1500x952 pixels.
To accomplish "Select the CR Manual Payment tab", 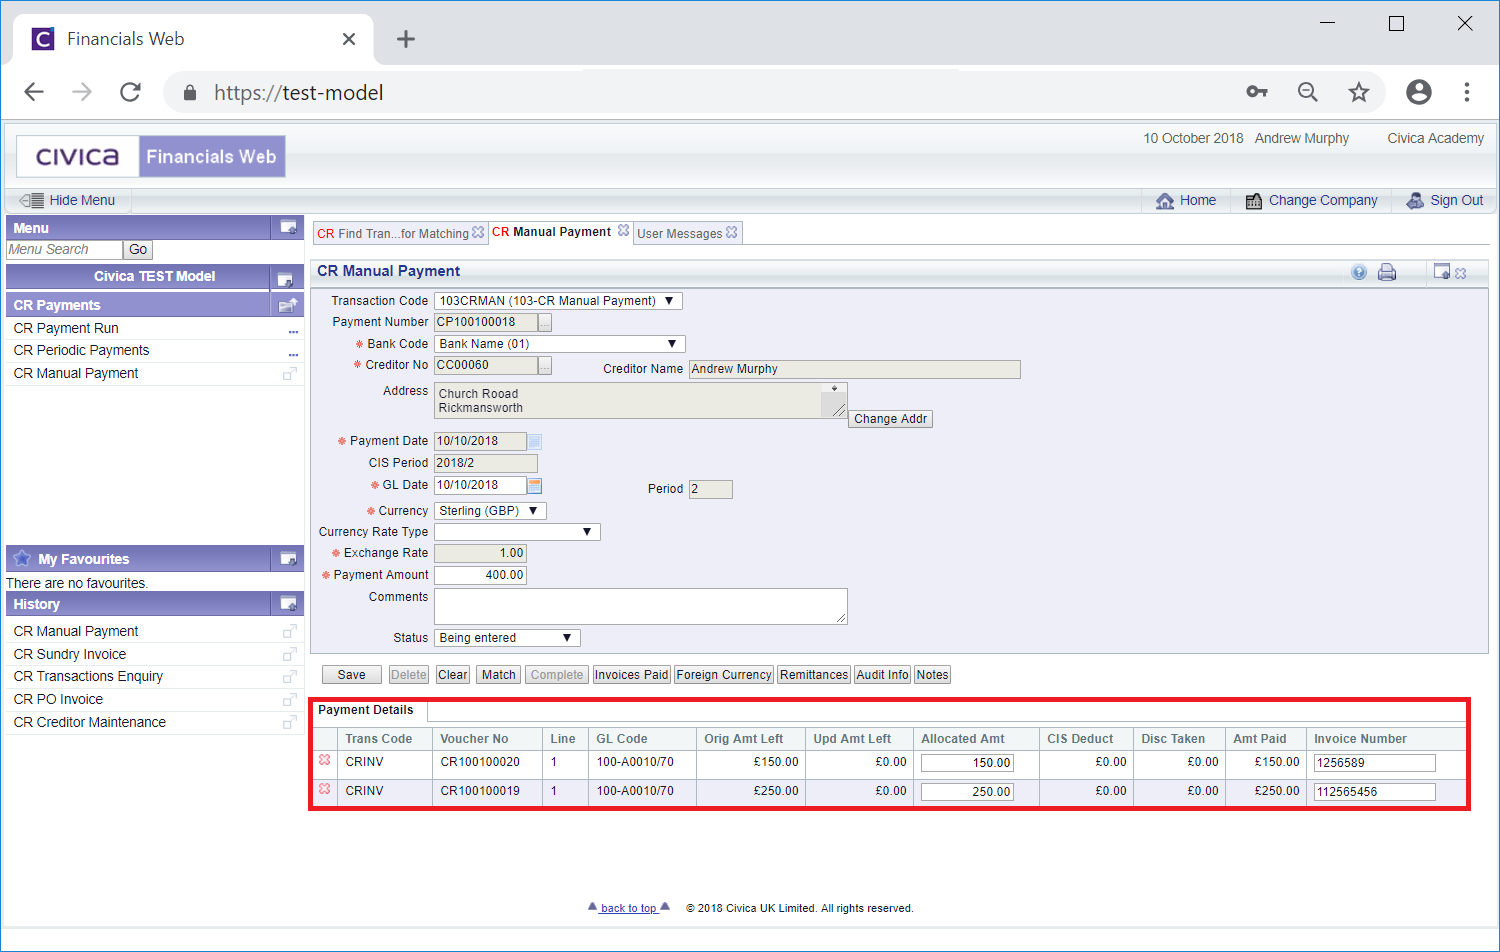I will point(551,232).
